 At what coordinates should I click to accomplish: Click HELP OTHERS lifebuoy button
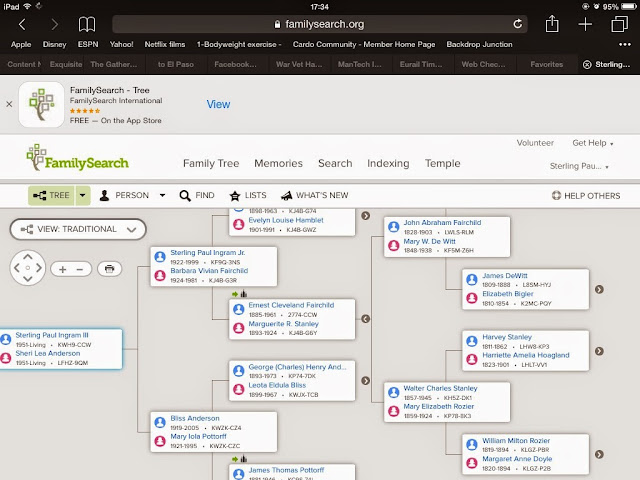[586, 196]
